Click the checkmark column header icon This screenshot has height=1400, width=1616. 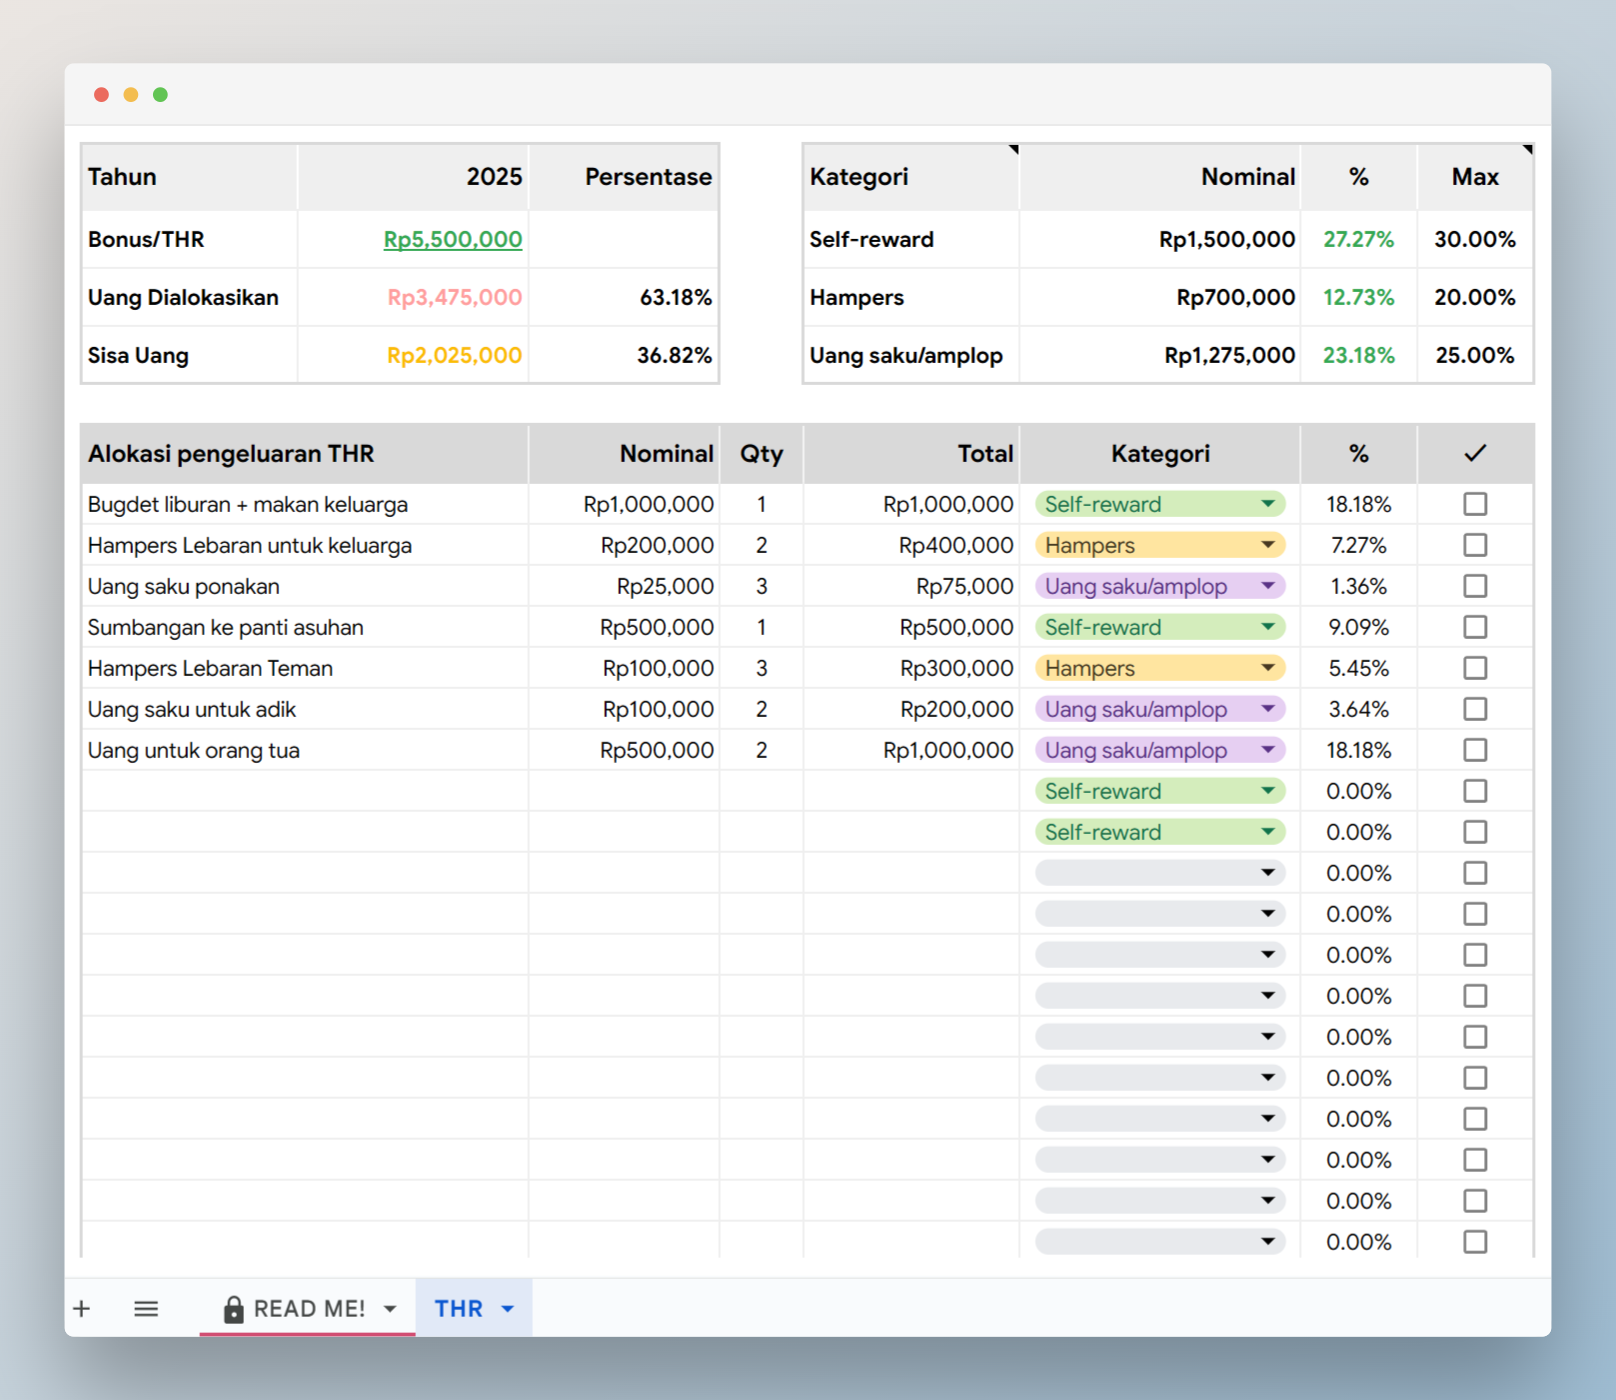click(x=1475, y=453)
